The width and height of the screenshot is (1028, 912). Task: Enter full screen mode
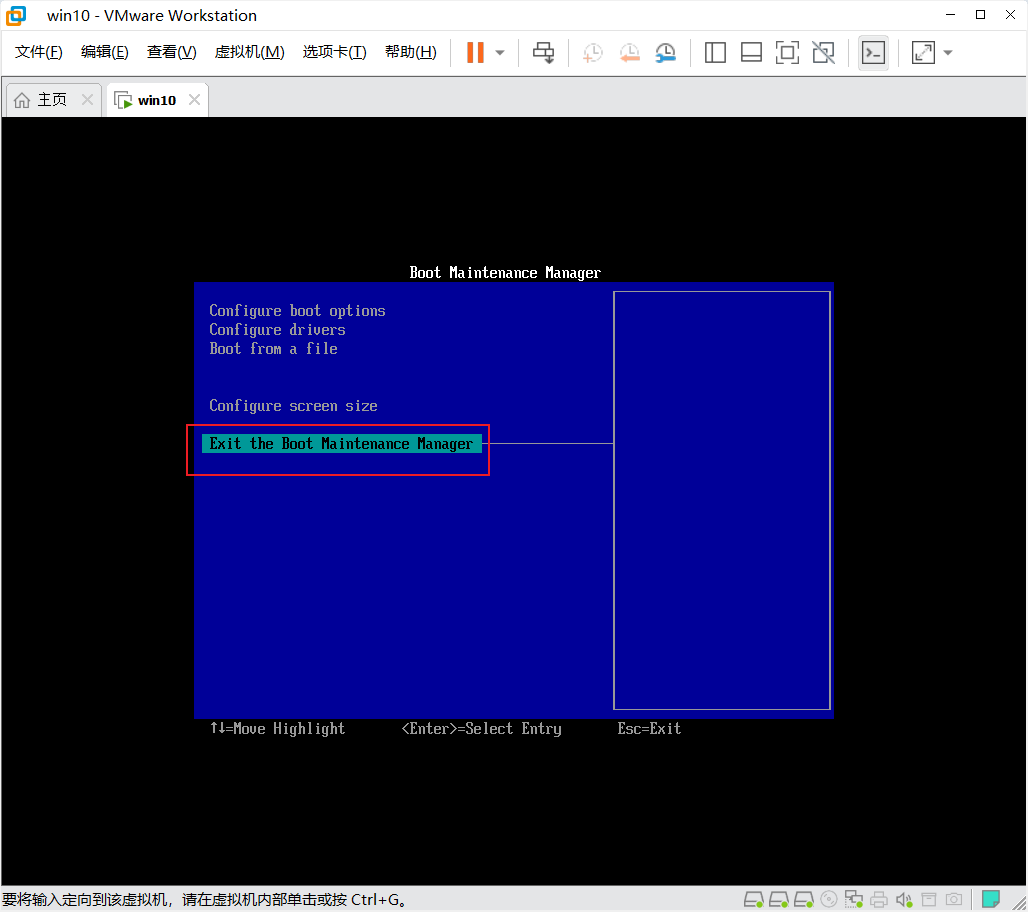tap(787, 52)
